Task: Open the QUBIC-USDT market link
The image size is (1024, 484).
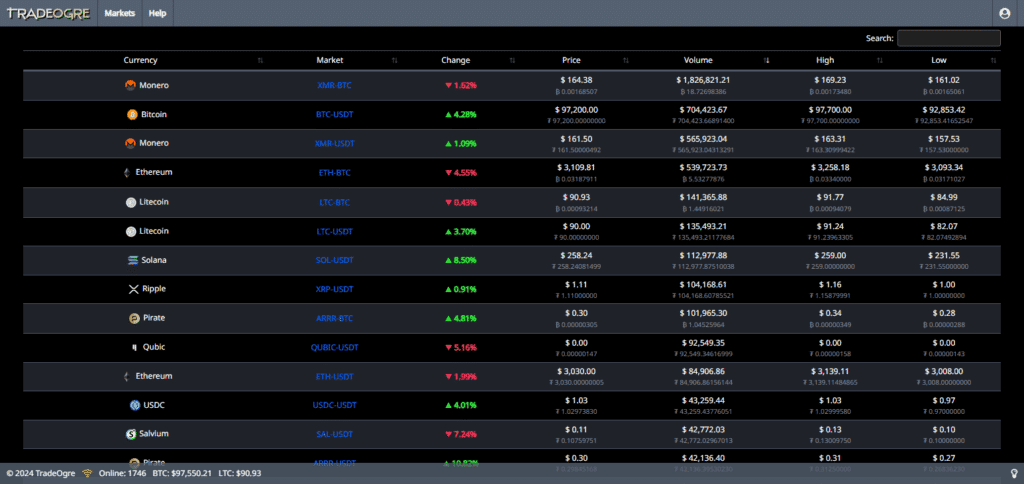Action: click(334, 347)
